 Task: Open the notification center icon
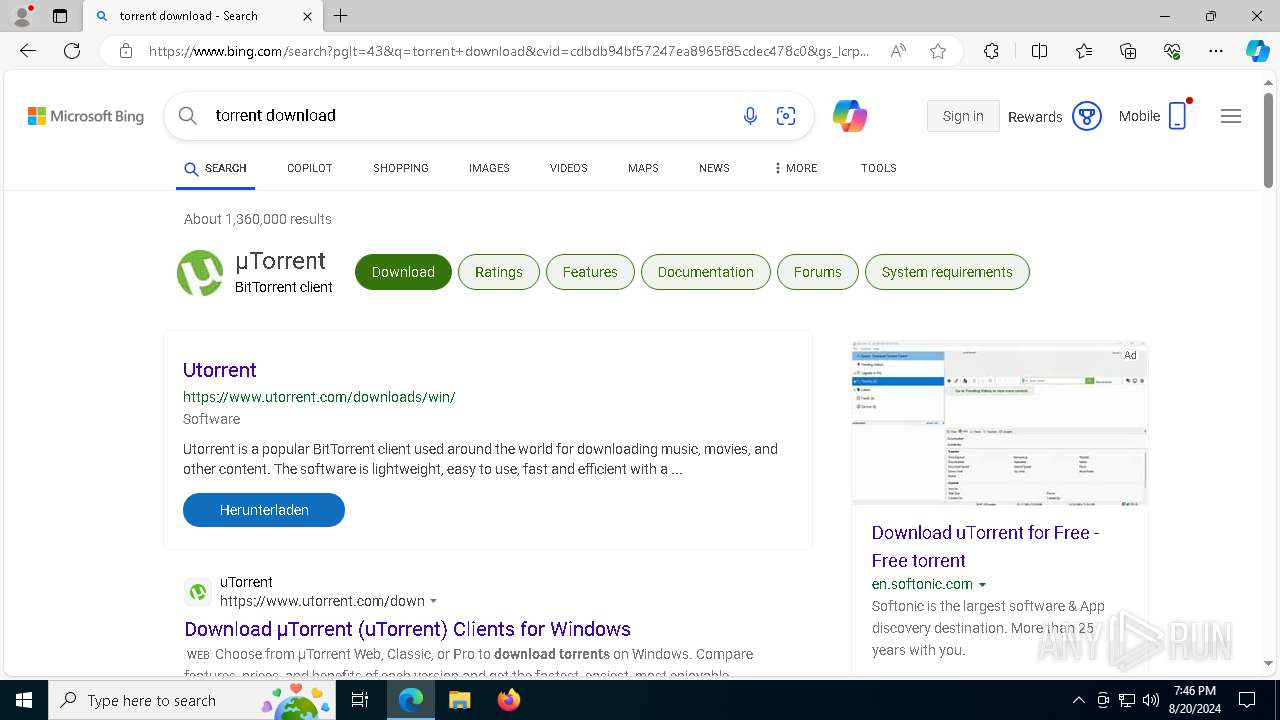(x=1247, y=700)
